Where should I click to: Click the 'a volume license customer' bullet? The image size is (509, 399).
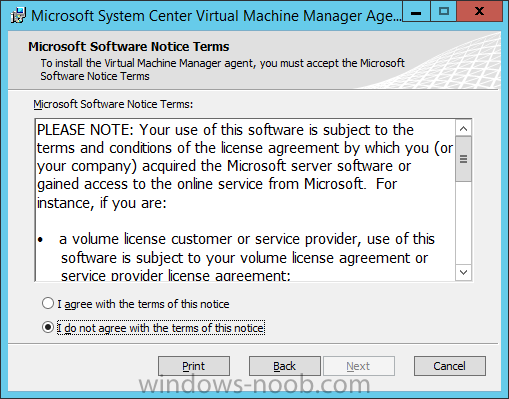coord(237,257)
